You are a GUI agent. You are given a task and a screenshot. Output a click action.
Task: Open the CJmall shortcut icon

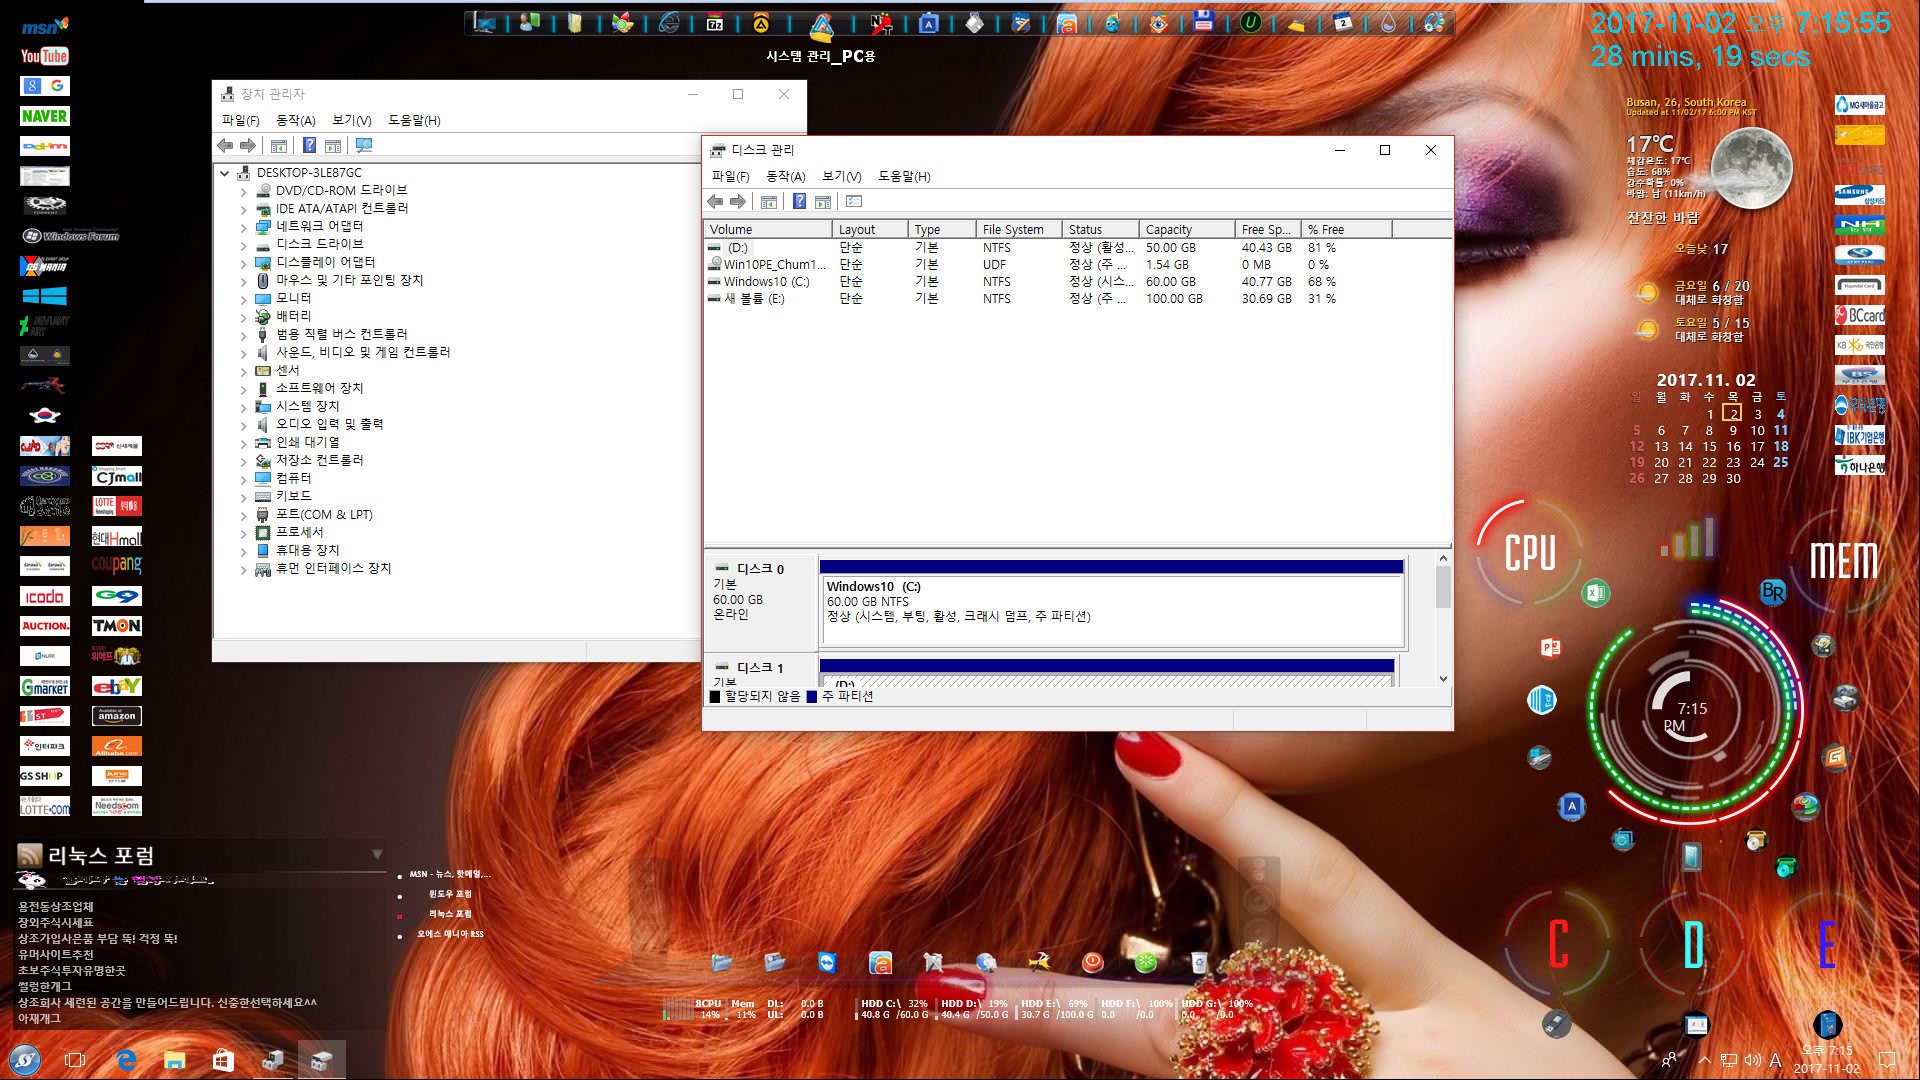coord(117,476)
